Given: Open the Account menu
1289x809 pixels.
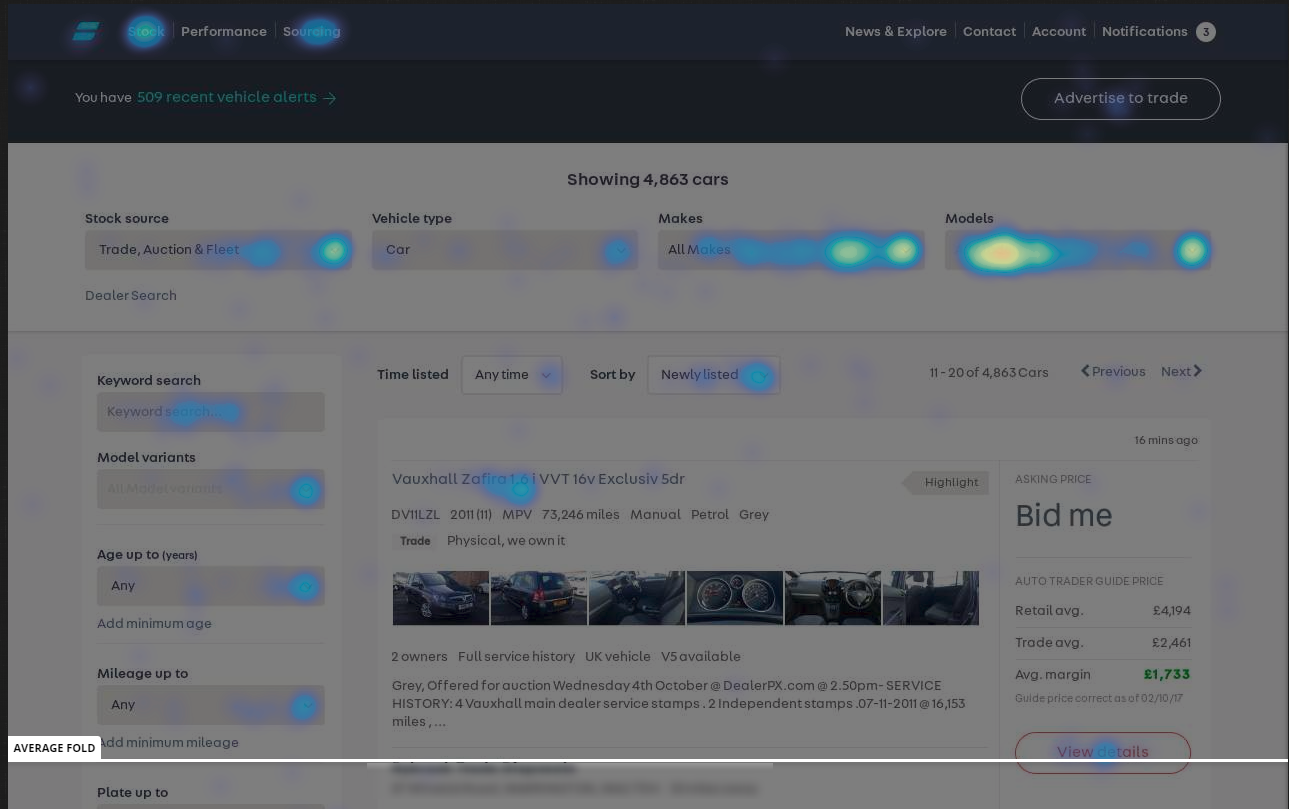Looking at the screenshot, I should coord(1058,31).
